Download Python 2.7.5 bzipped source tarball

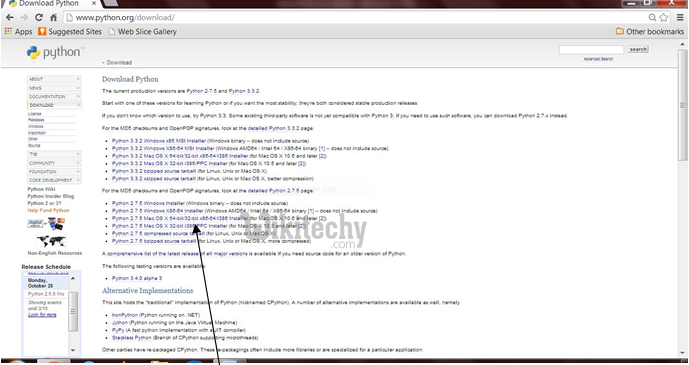click(154, 241)
